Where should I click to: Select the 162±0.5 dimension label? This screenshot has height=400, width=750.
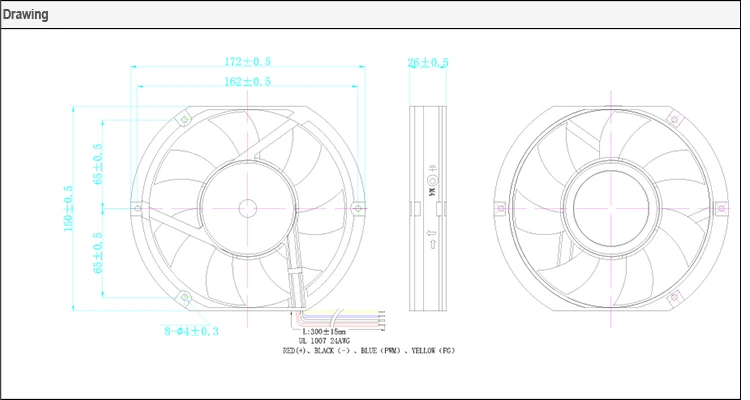pyautogui.click(x=247, y=82)
